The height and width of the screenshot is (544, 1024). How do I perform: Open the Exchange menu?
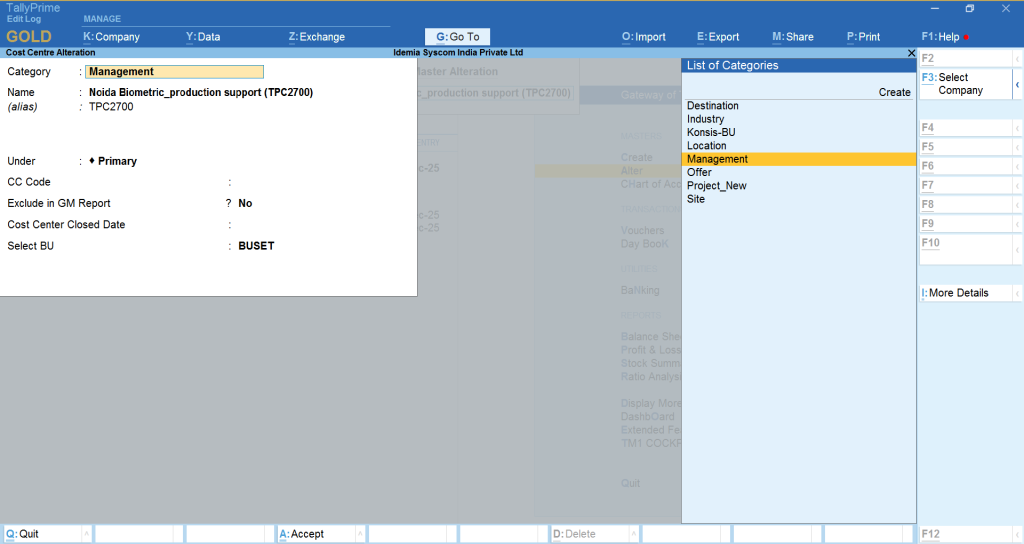316,37
